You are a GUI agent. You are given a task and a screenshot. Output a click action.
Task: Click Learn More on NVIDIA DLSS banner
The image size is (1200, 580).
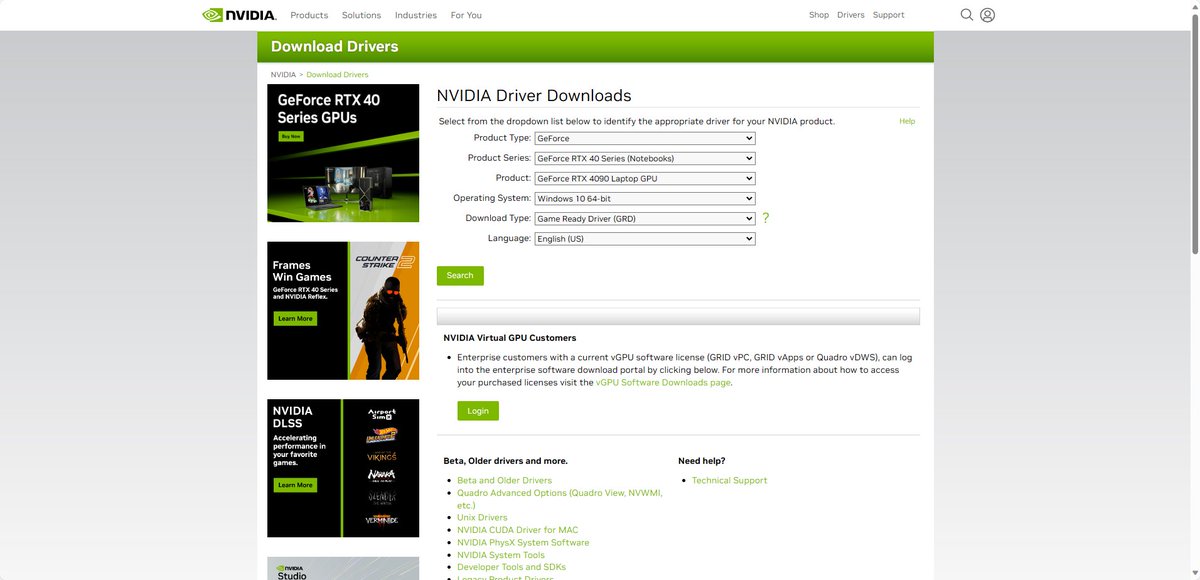click(x=295, y=485)
